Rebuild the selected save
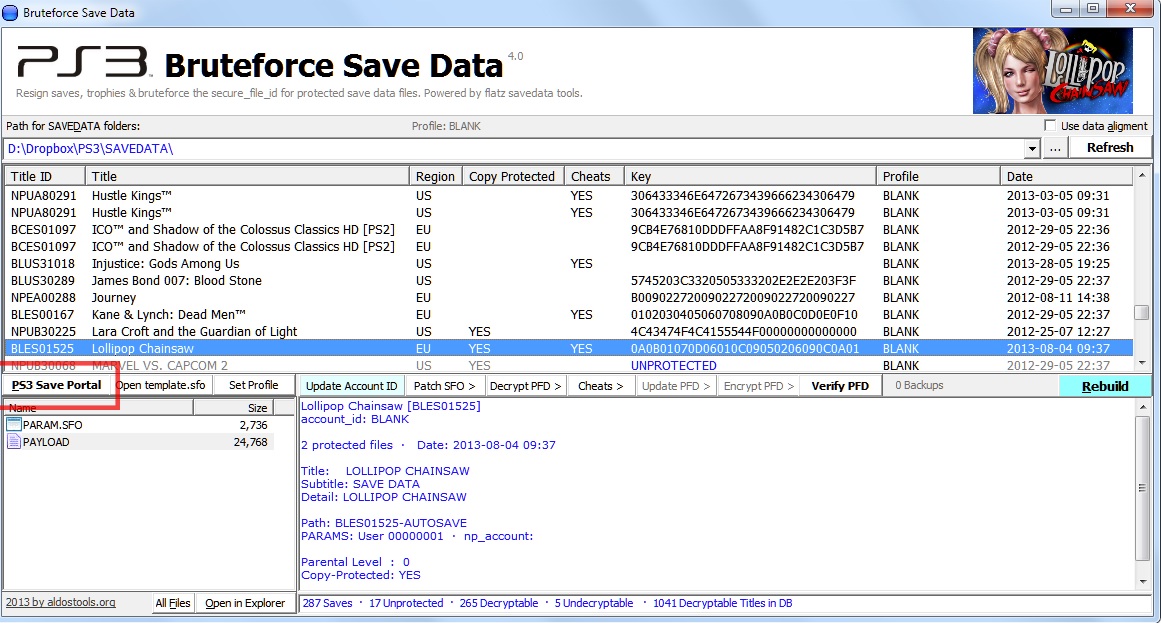Screen dimensions: 1161x623 pos(1105,386)
